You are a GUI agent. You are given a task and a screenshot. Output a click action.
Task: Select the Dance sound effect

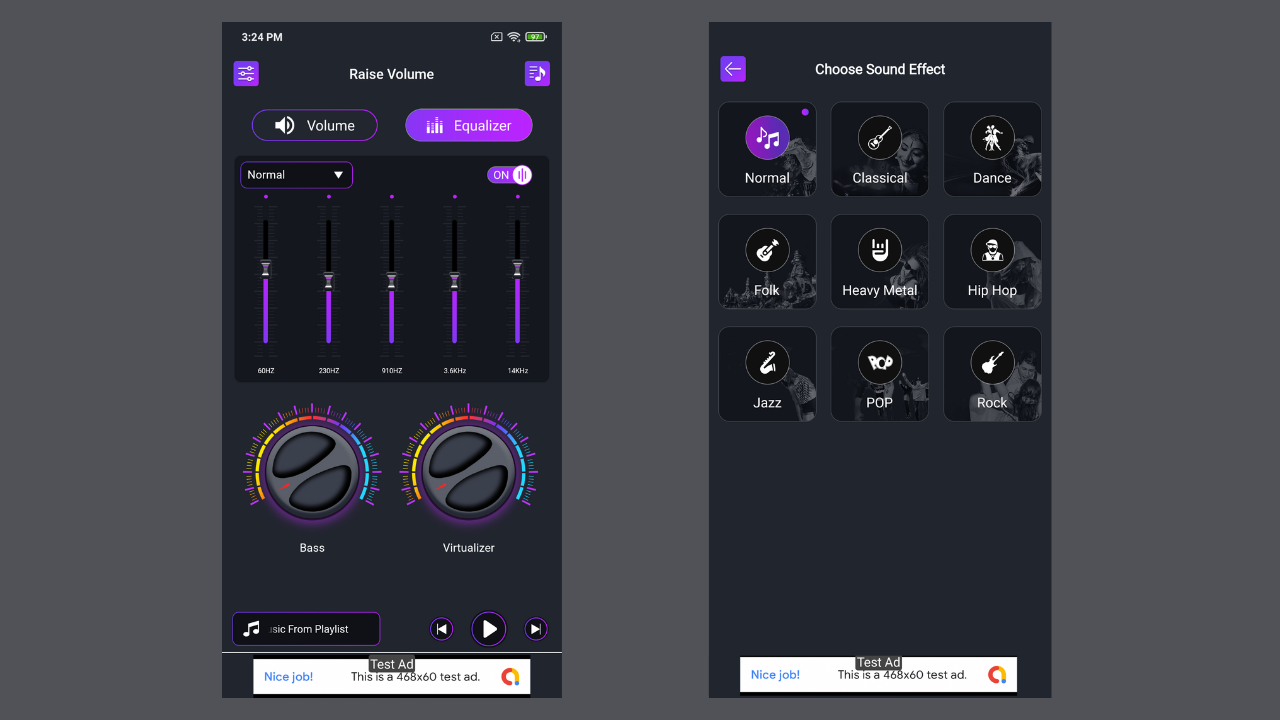point(992,149)
